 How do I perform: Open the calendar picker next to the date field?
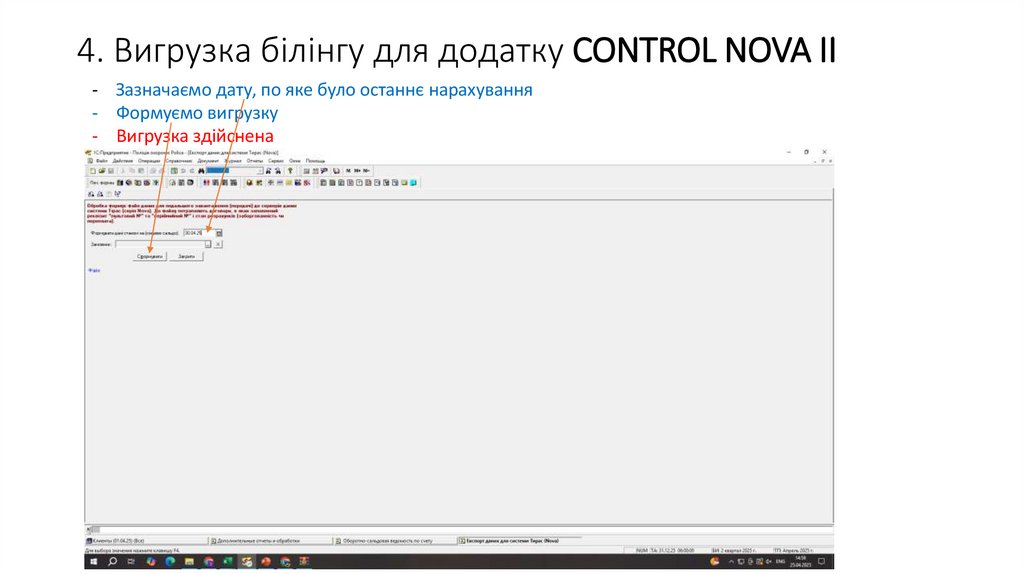click(219, 232)
